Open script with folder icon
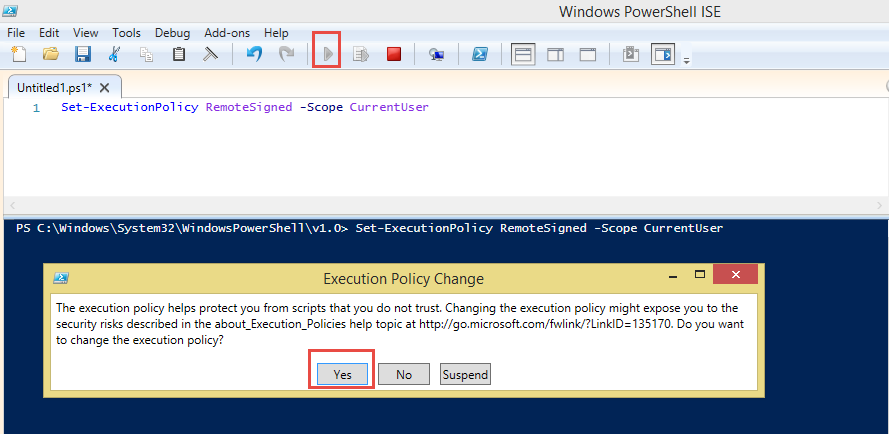 click(x=51, y=54)
